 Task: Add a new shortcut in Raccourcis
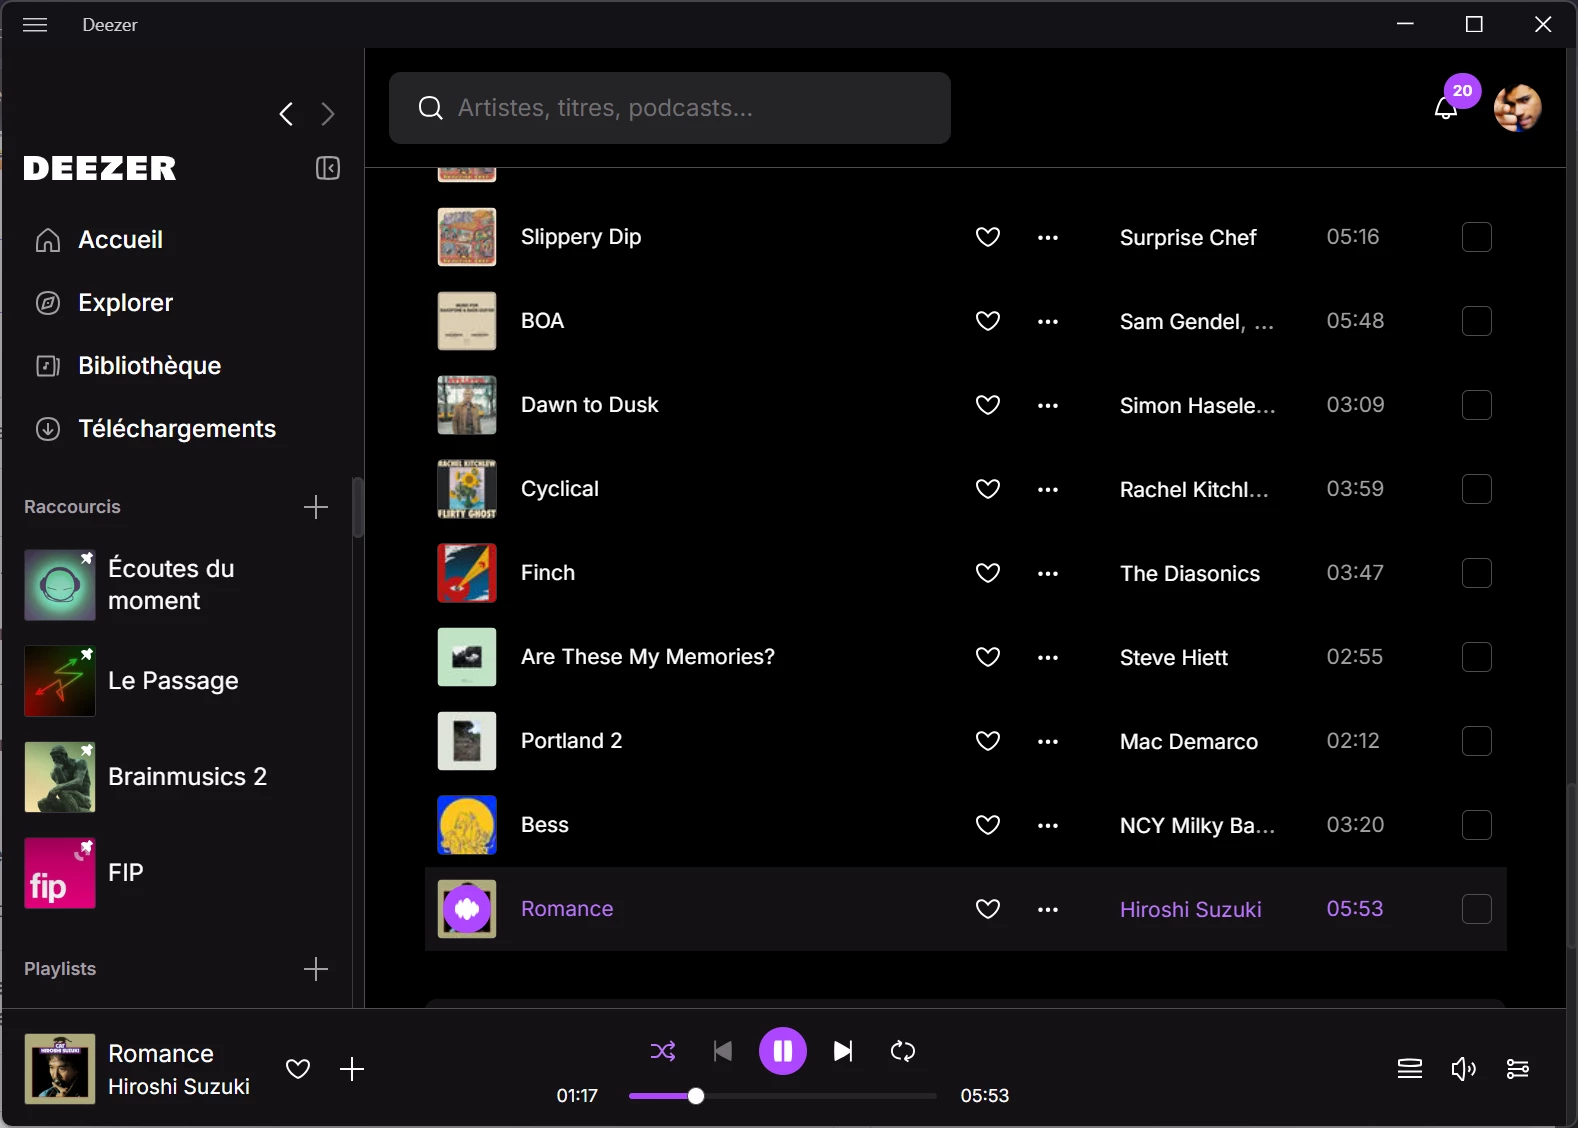(316, 507)
